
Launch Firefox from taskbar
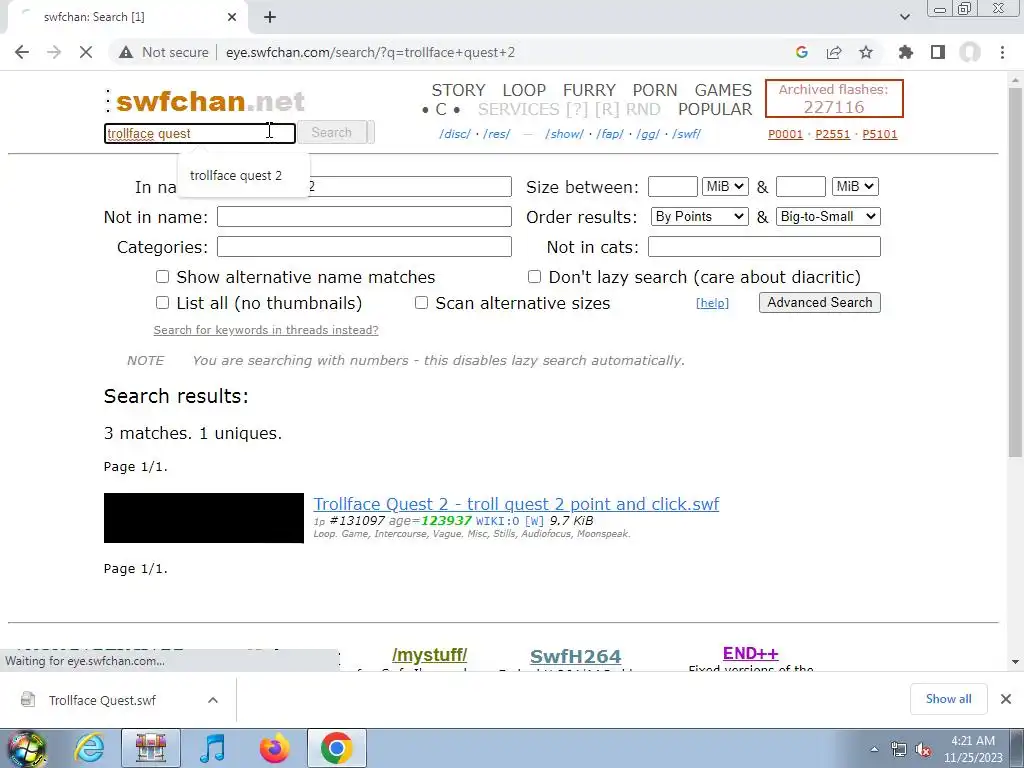[x=274, y=748]
